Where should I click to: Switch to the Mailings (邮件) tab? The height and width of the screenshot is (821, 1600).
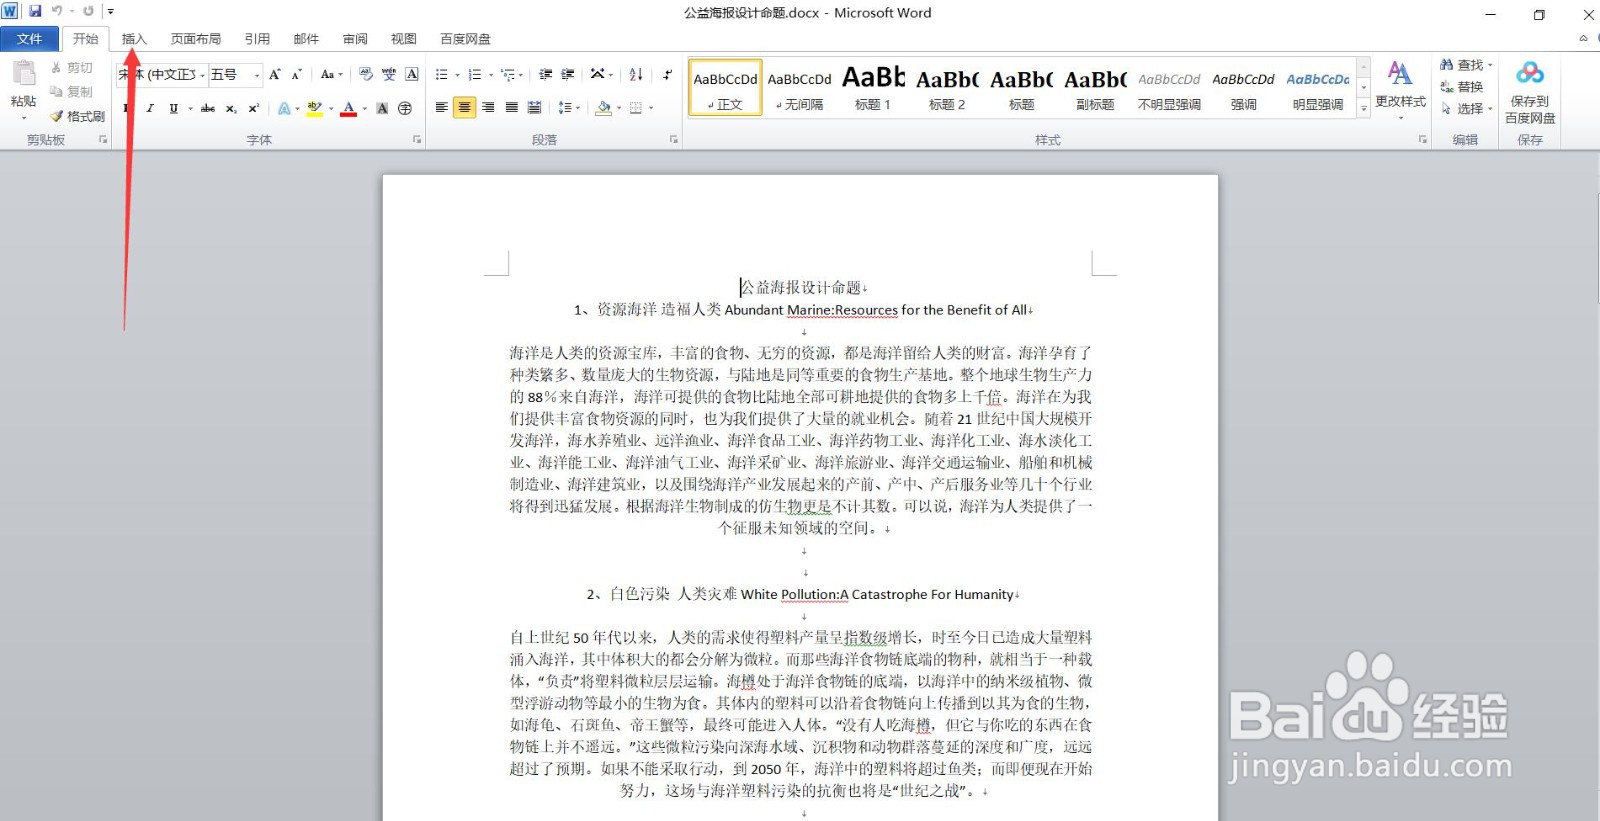[x=306, y=39]
